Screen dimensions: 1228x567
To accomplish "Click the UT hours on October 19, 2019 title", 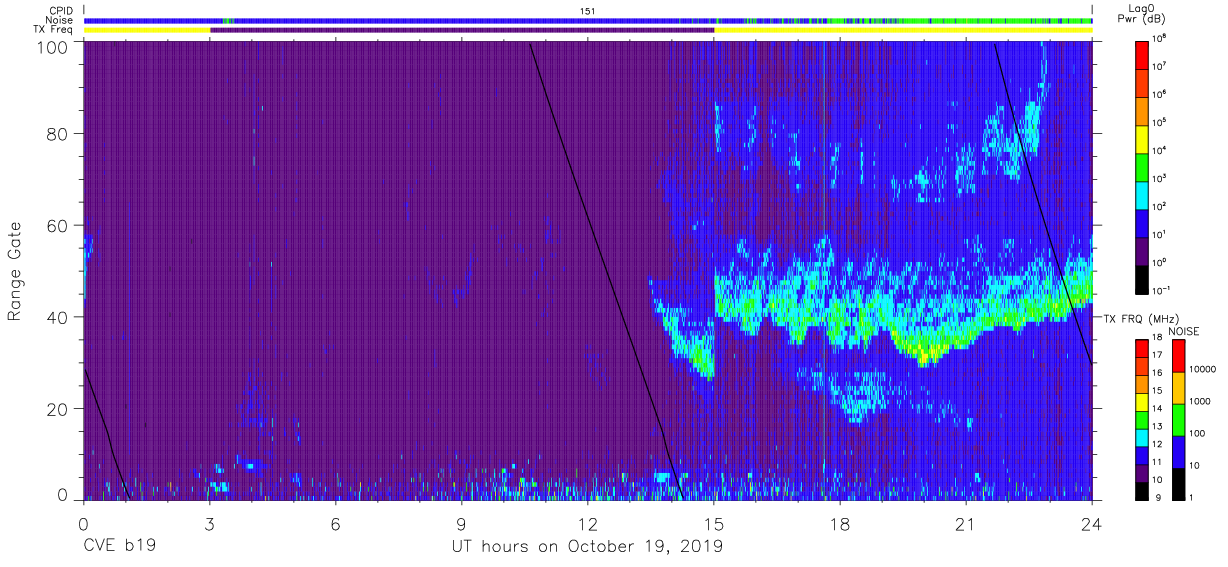I will coord(585,547).
